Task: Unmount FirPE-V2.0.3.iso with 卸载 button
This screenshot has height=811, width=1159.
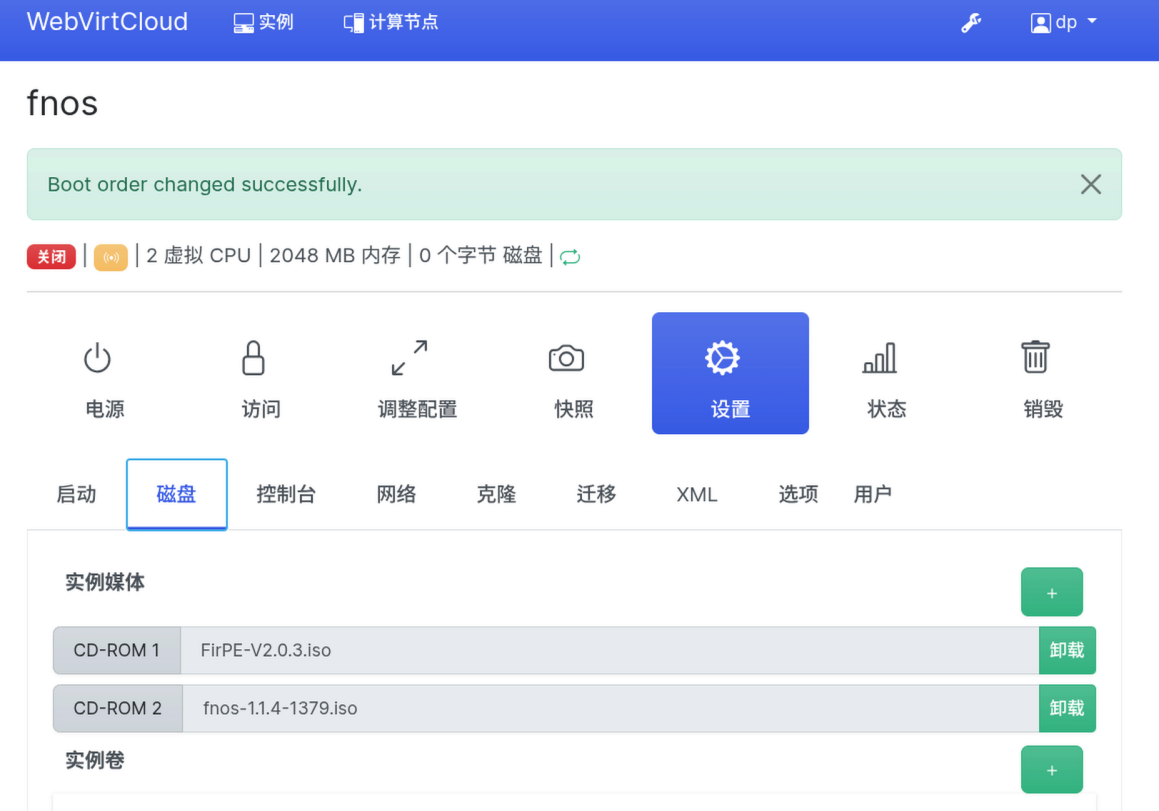Action: tap(1067, 651)
